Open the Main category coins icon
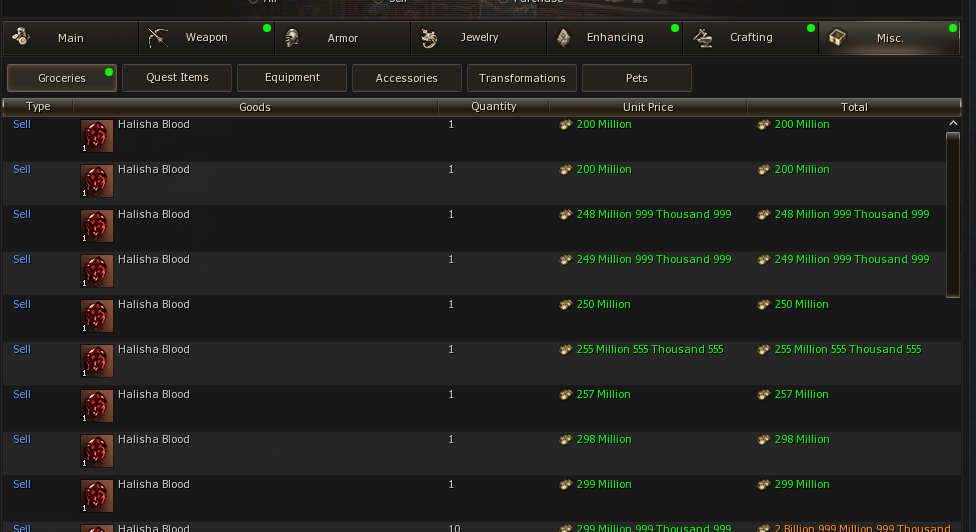This screenshot has width=976, height=532. pos(21,37)
